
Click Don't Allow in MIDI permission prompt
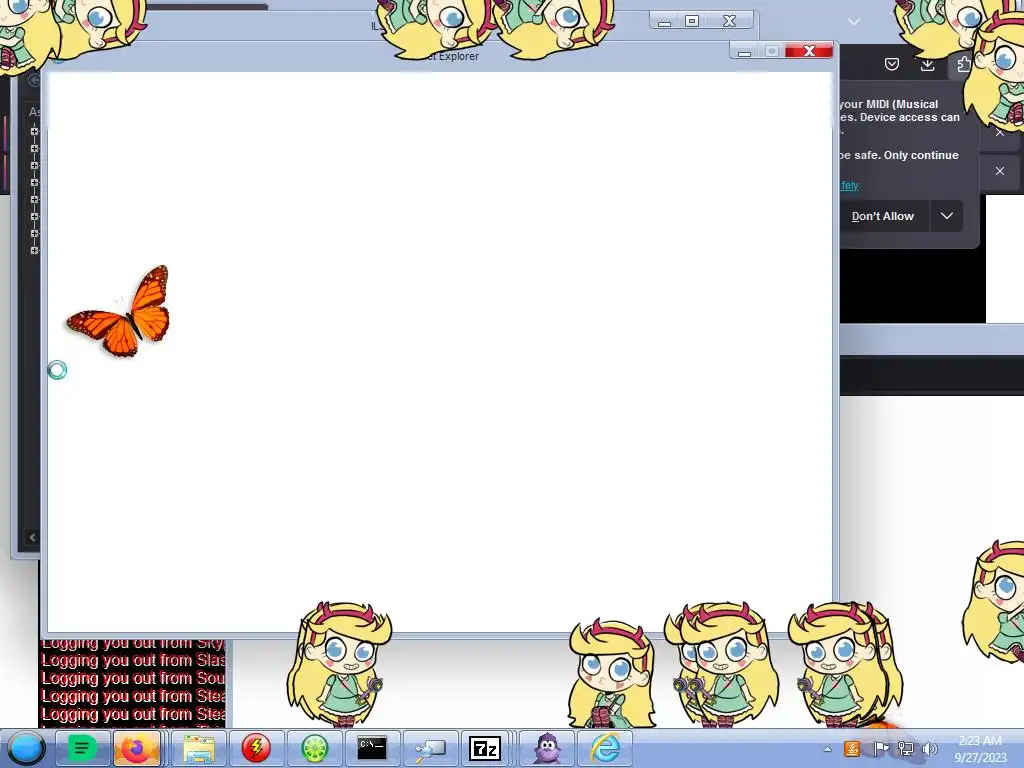[x=882, y=216]
